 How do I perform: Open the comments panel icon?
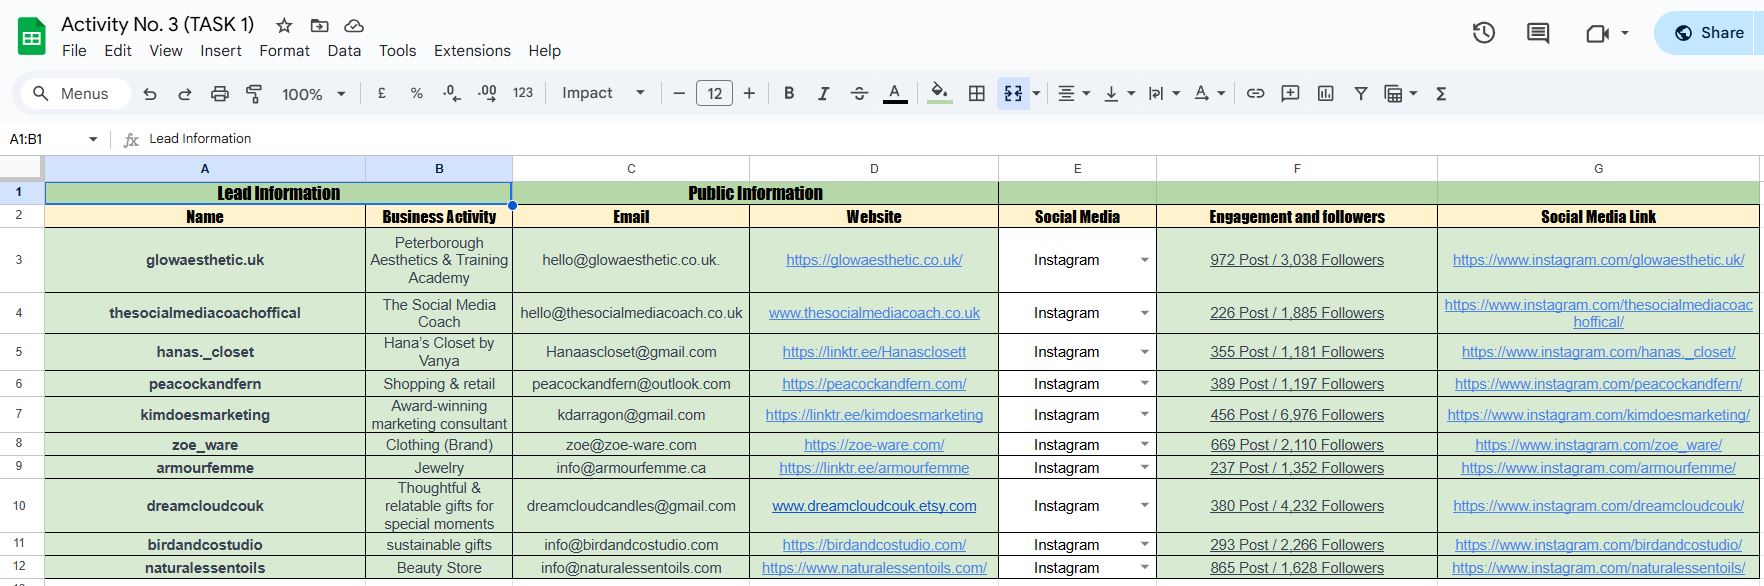point(1537,33)
